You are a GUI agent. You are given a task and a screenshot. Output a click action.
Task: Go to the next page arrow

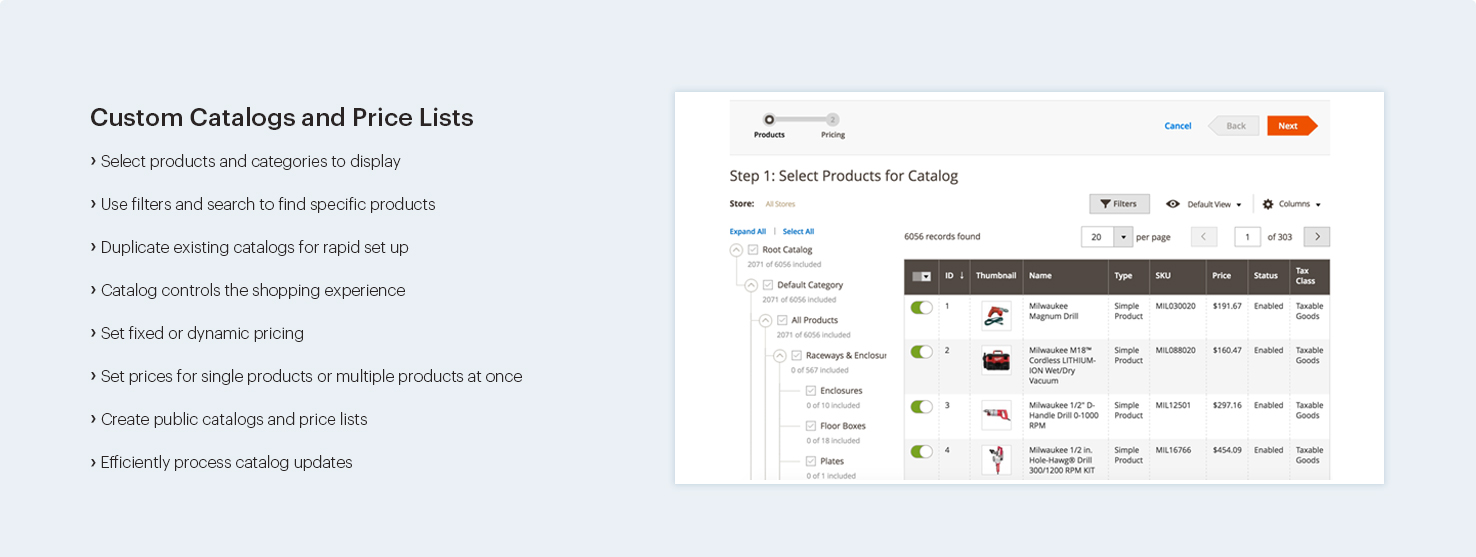(x=1317, y=237)
